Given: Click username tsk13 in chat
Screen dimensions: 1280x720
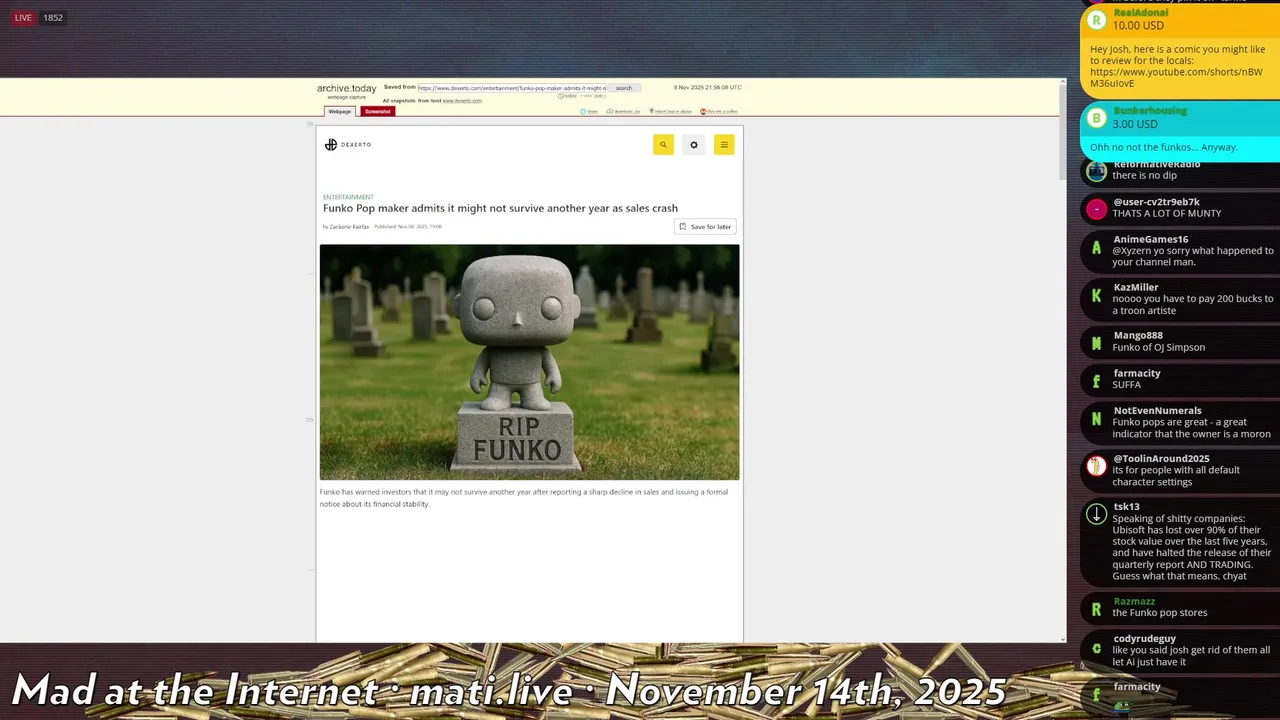Looking at the screenshot, I should point(1126,507).
